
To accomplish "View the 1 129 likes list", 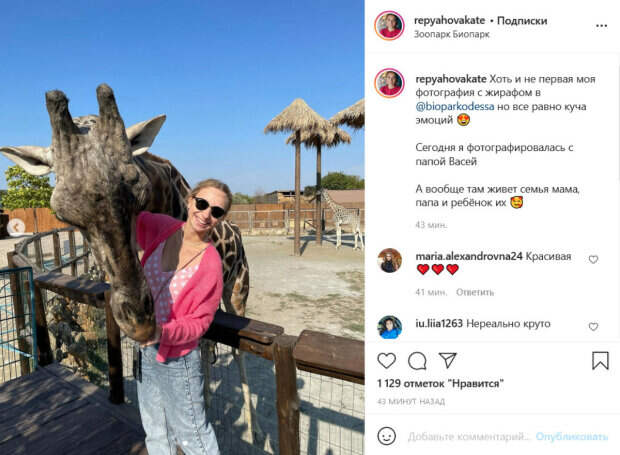I will click(x=440, y=383).
